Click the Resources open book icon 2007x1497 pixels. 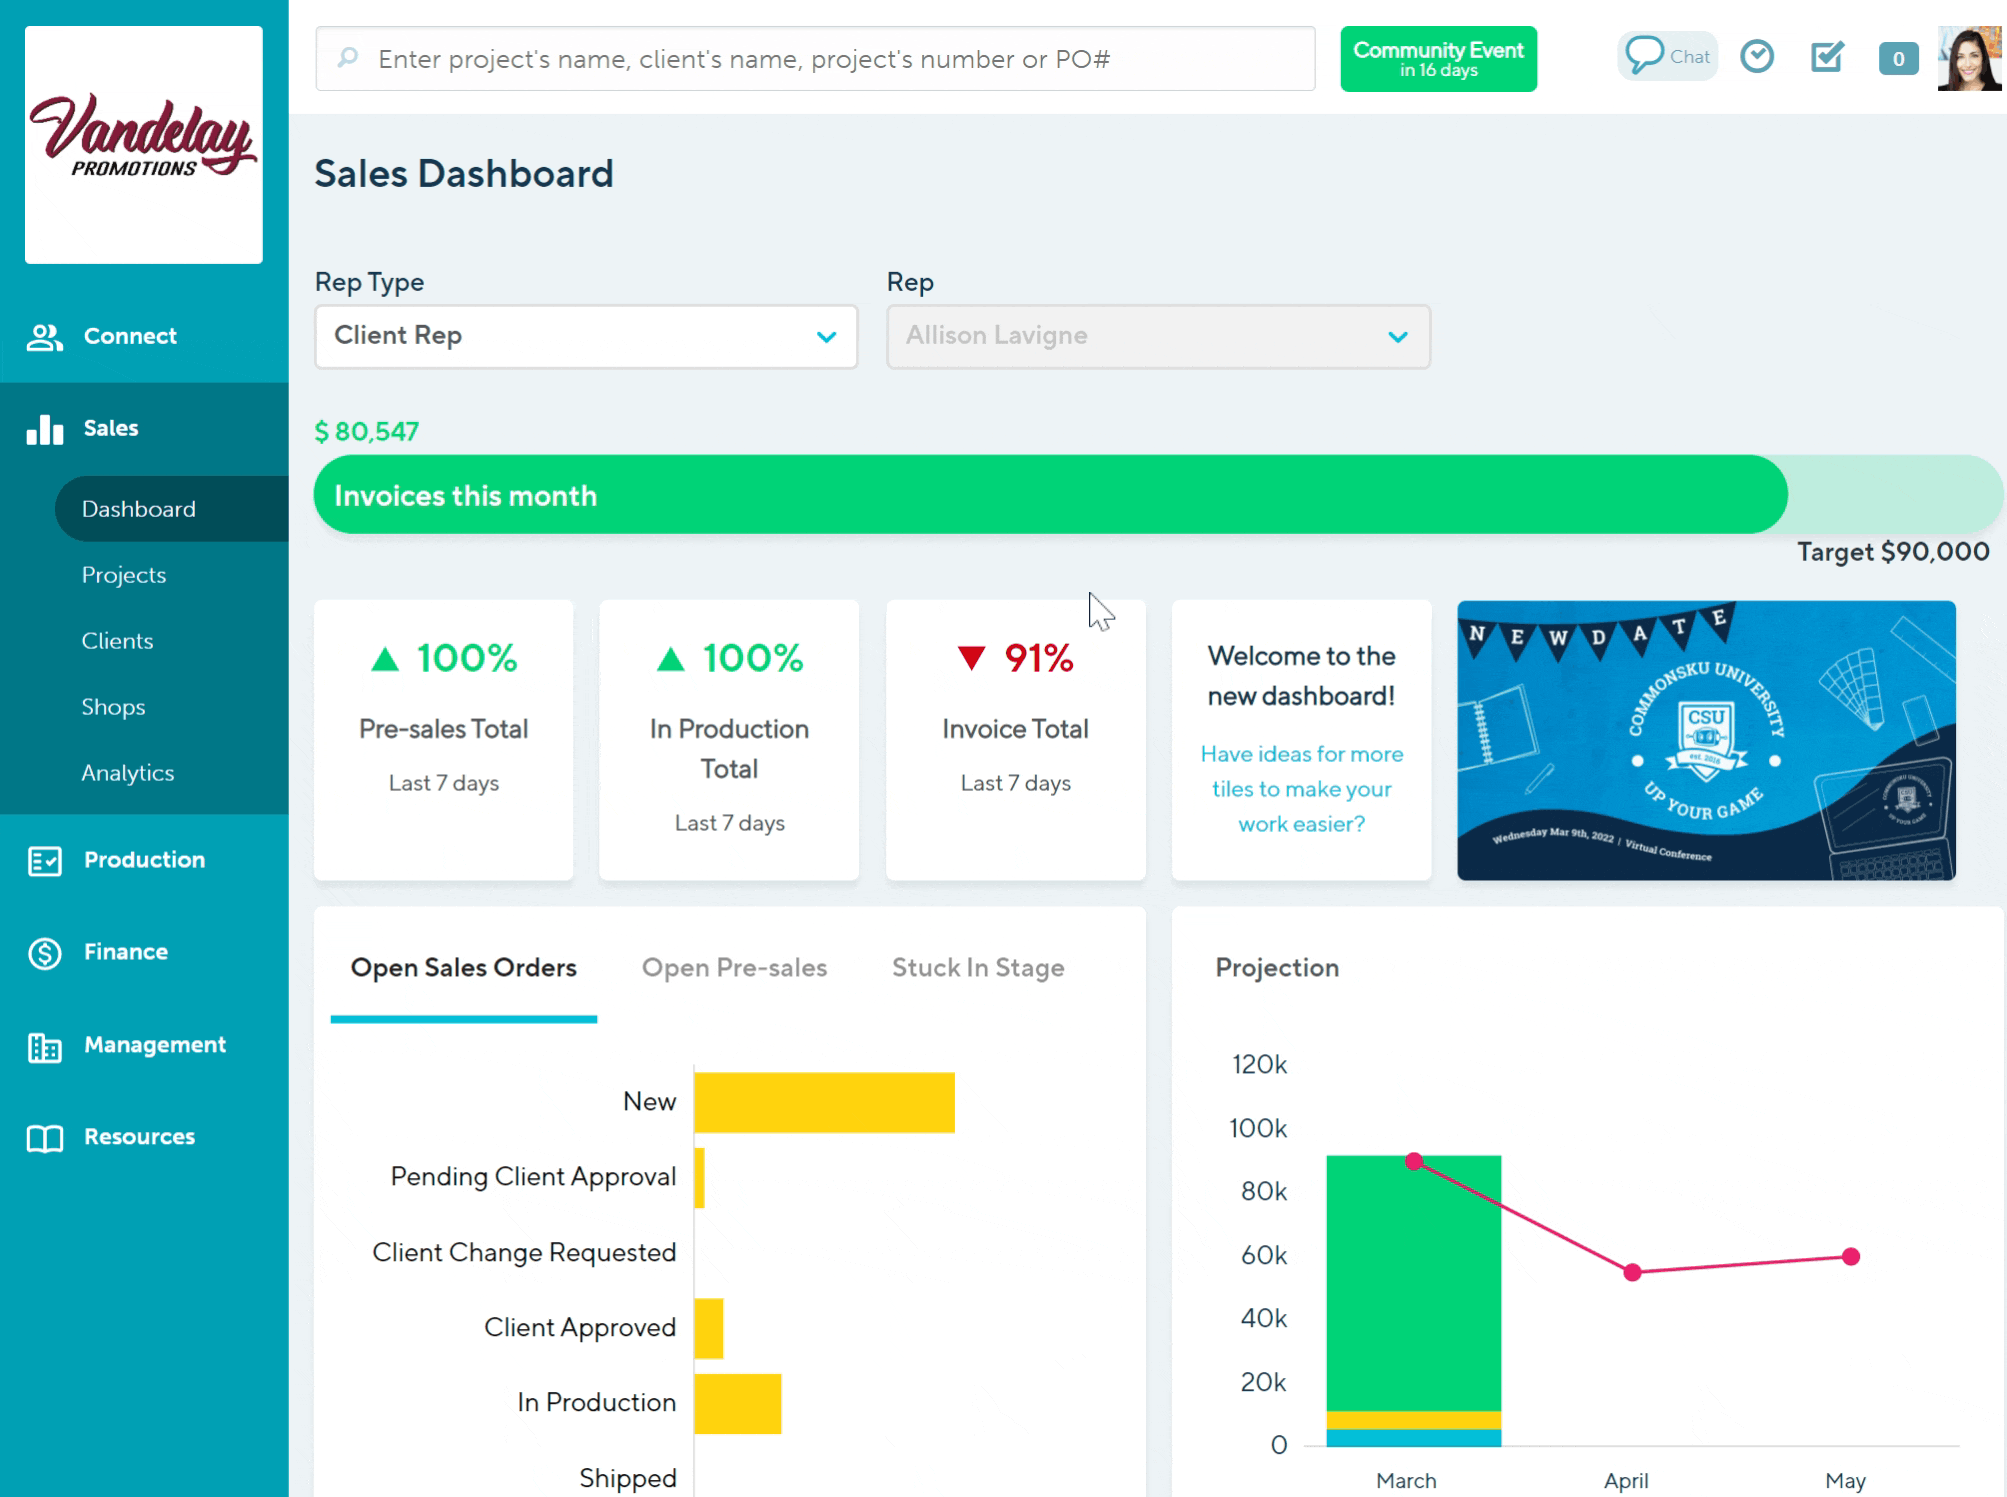point(45,1138)
